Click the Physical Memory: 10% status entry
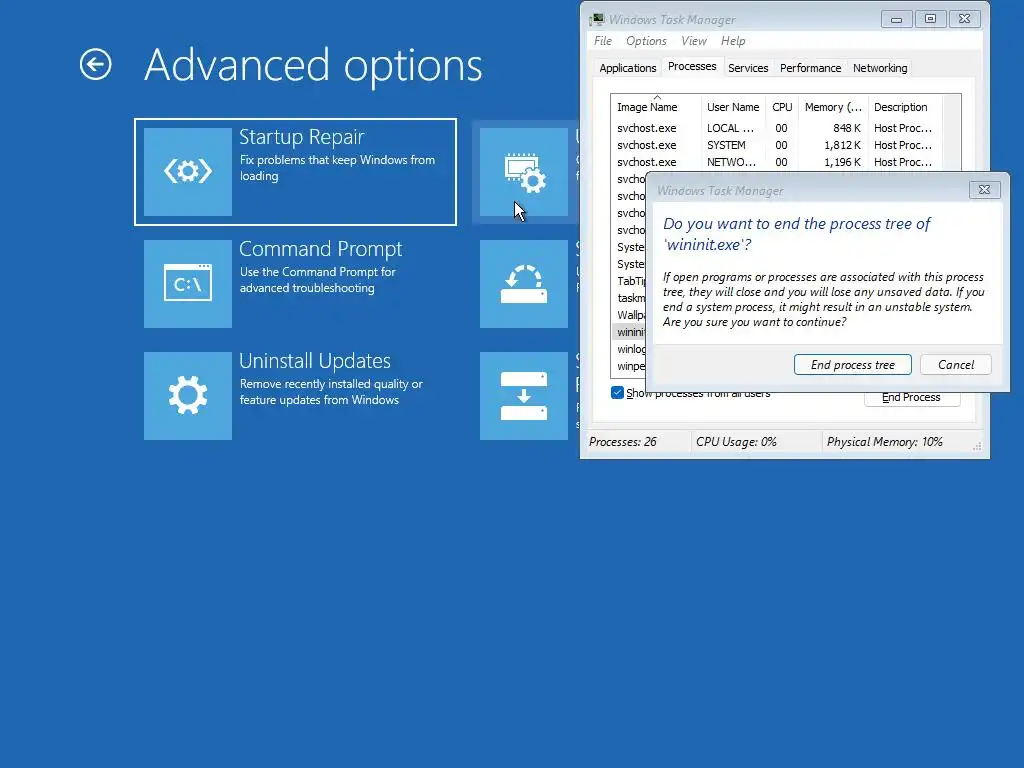Screen dimensions: 1024x768 click(x=884, y=442)
